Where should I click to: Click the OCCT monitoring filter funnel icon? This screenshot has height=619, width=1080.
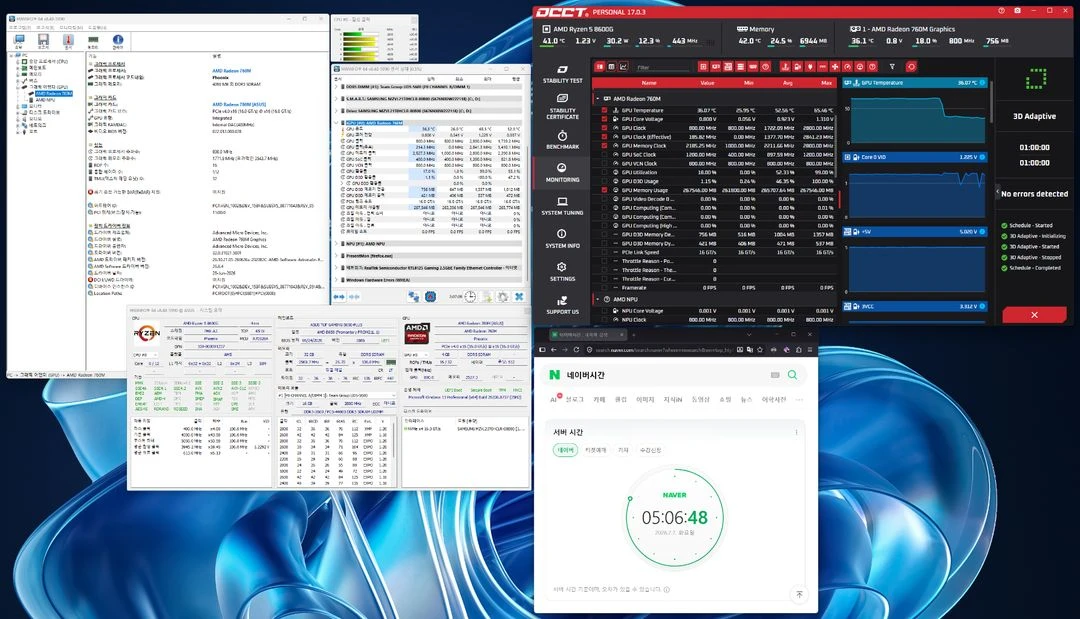point(892,67)
